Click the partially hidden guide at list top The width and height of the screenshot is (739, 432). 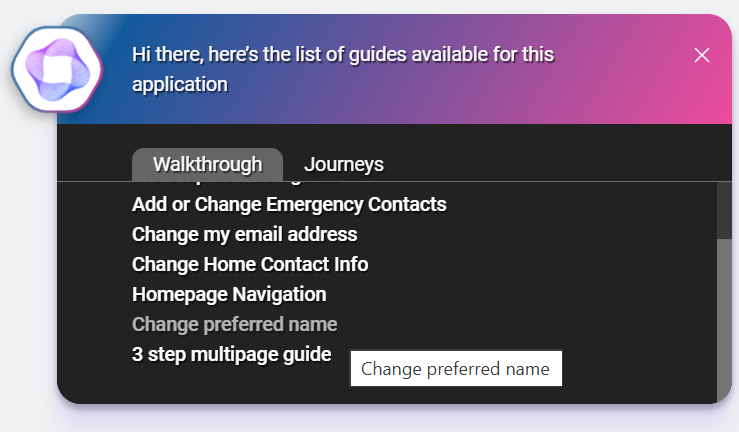click(235, 185)
